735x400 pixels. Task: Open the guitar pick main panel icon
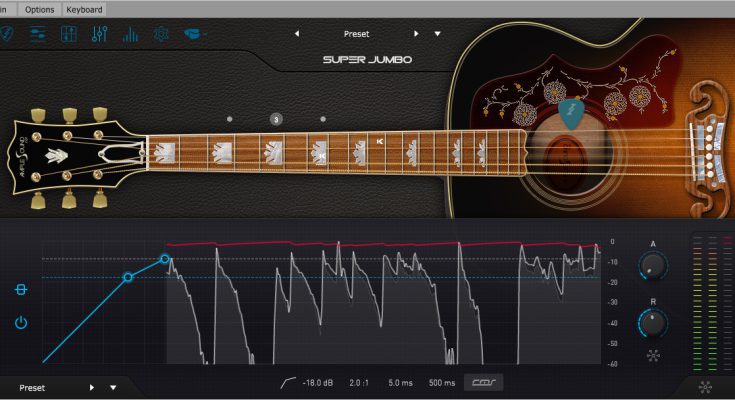(x=8, y=34)
